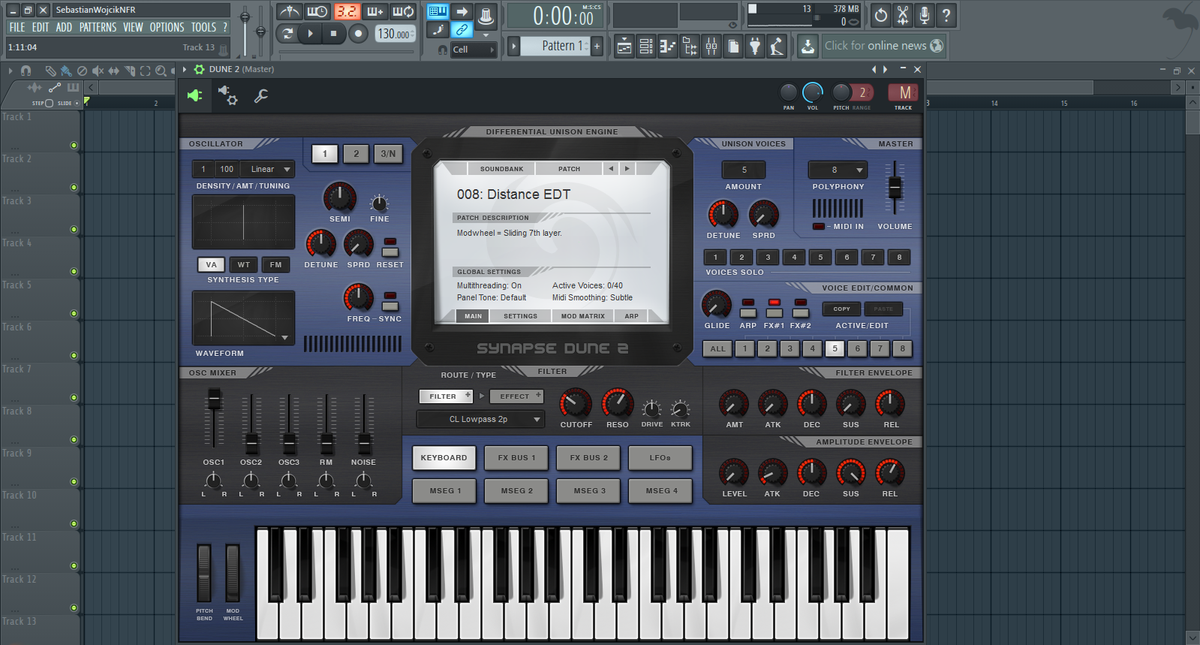Select FM synthesis type
The height and width of the screenshot is (645, 1200).
click(x=277, y=265)
